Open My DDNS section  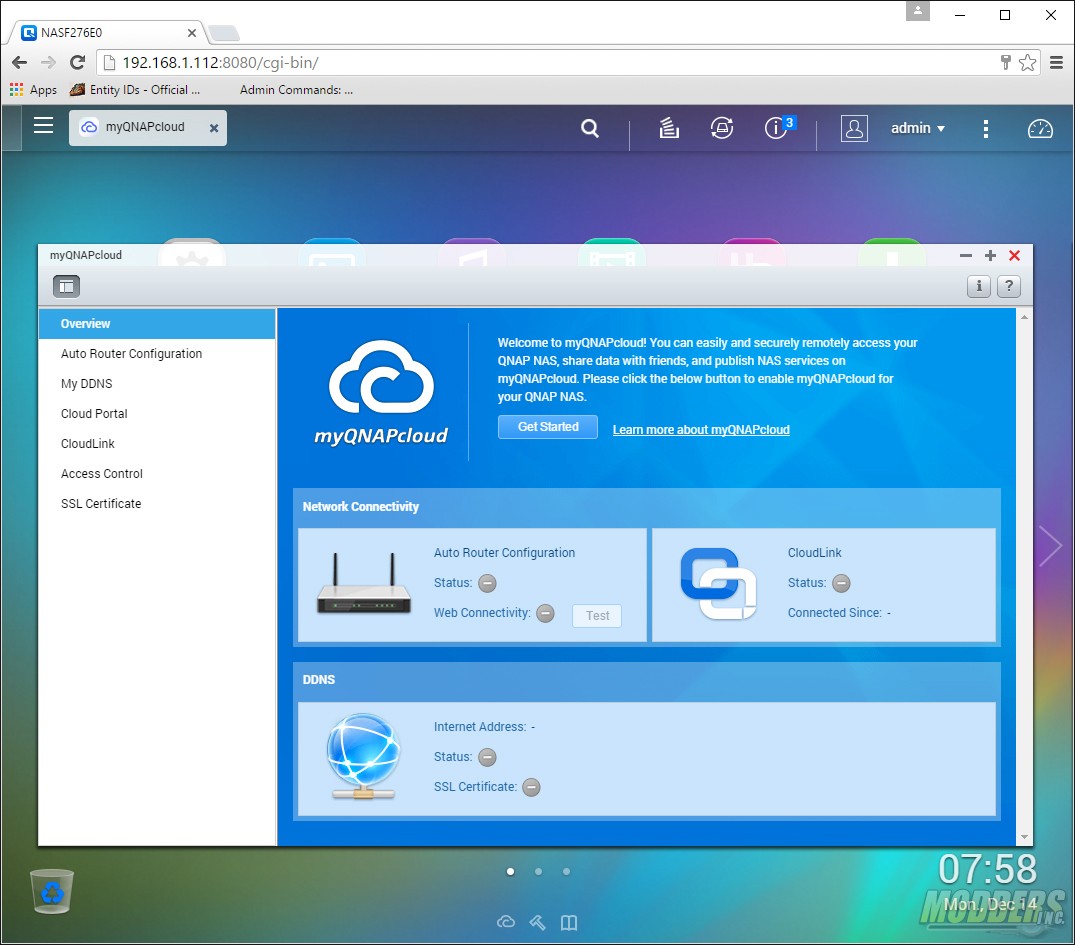point(157,384)
